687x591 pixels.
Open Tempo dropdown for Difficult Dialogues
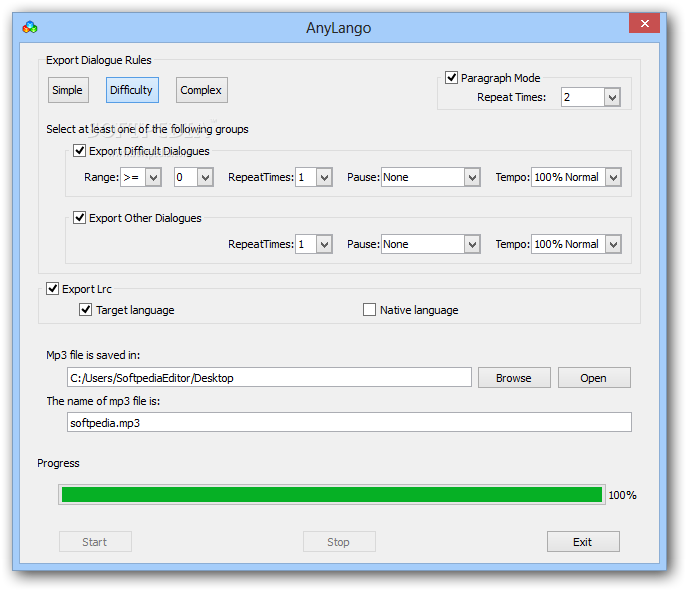(613, 177)
